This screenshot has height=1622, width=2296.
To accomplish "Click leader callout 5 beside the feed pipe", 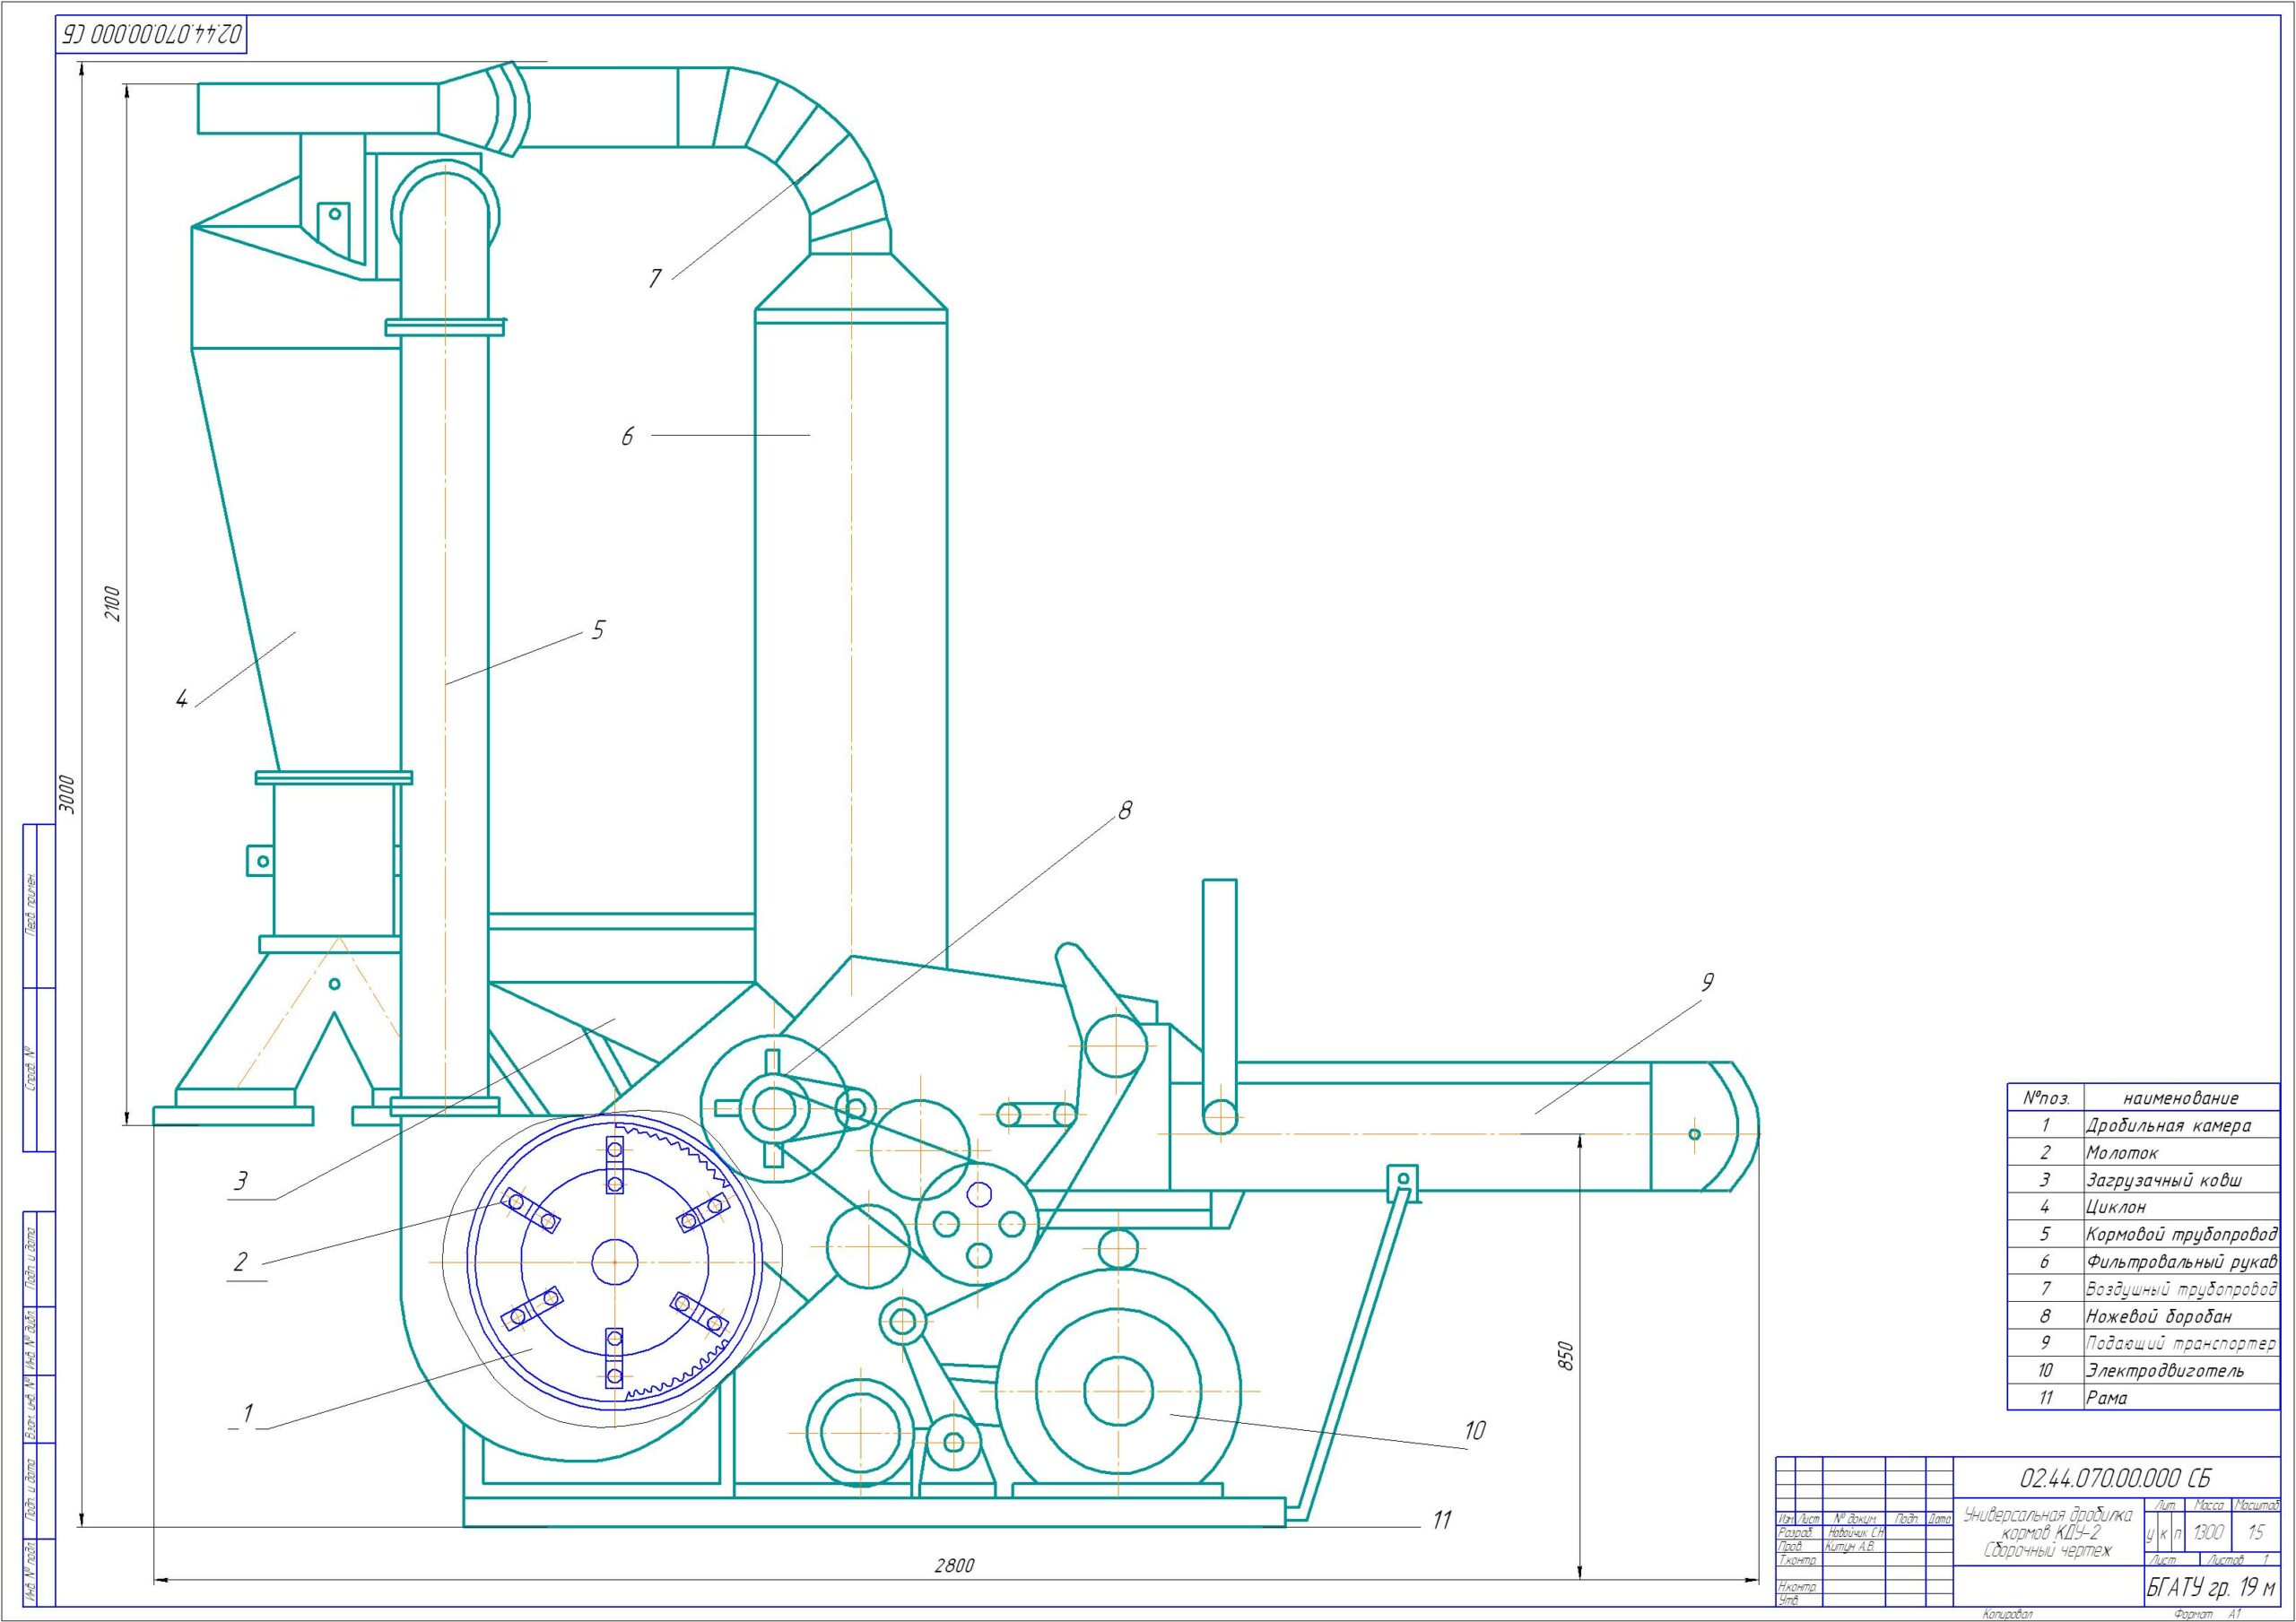I will pyautogui.click(x=598, y=630).
